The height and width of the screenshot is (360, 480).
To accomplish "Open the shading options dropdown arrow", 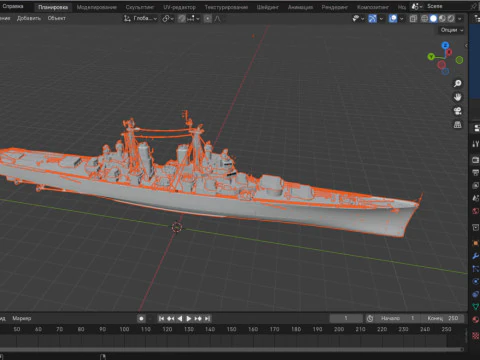I will point(460,19).
